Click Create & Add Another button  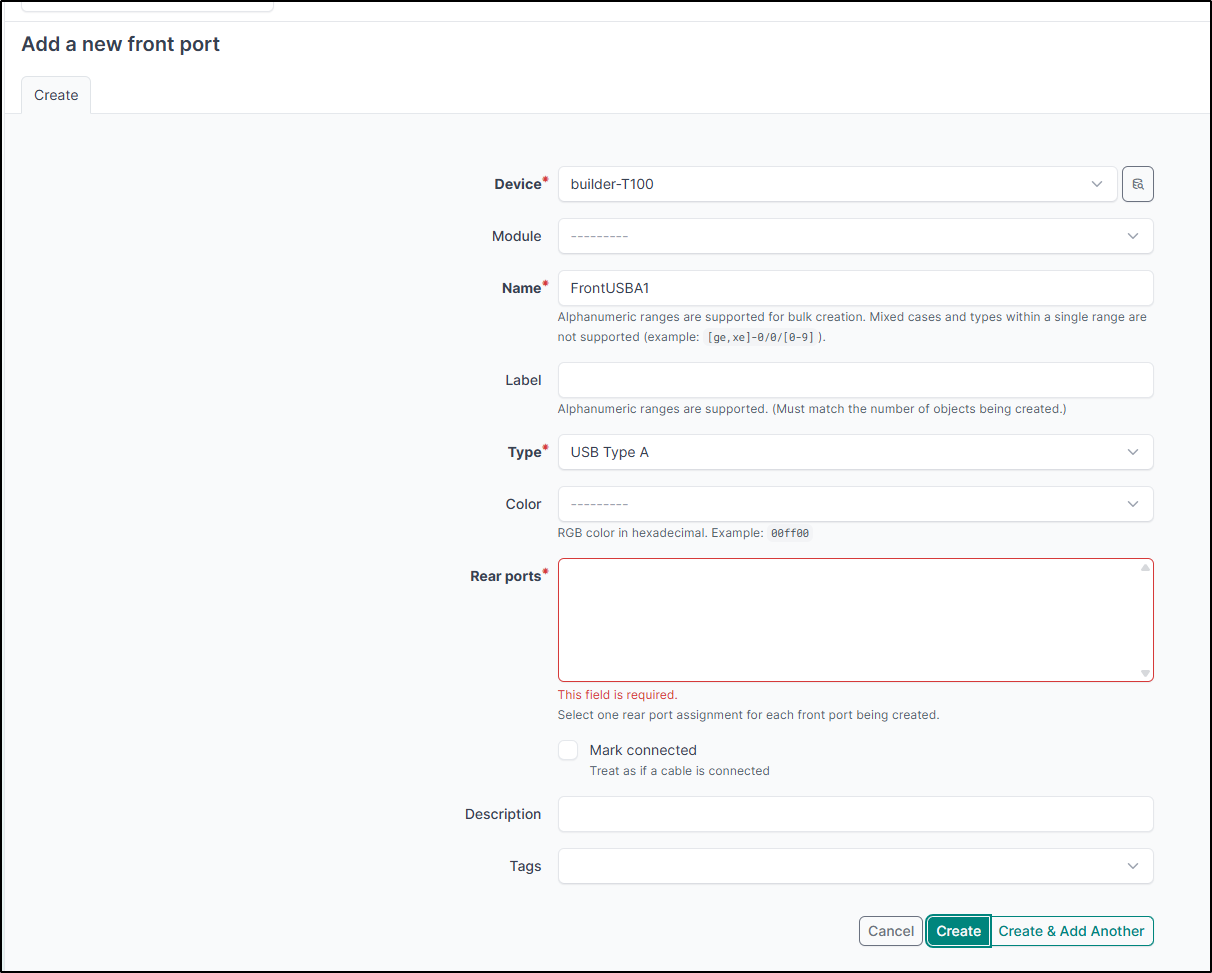(1071, 931)
